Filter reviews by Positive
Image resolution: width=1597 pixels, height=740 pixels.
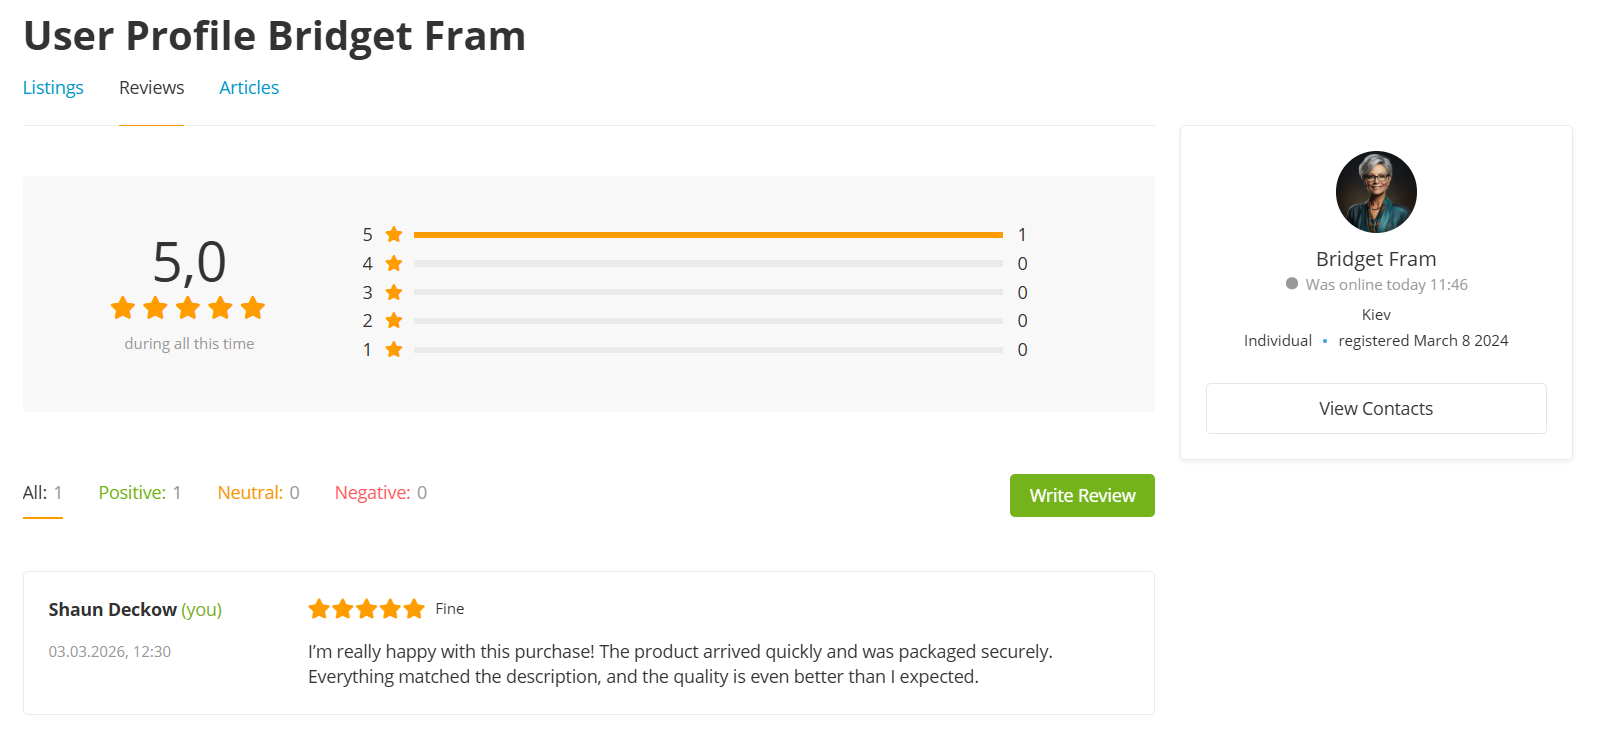tap(140, 493)
